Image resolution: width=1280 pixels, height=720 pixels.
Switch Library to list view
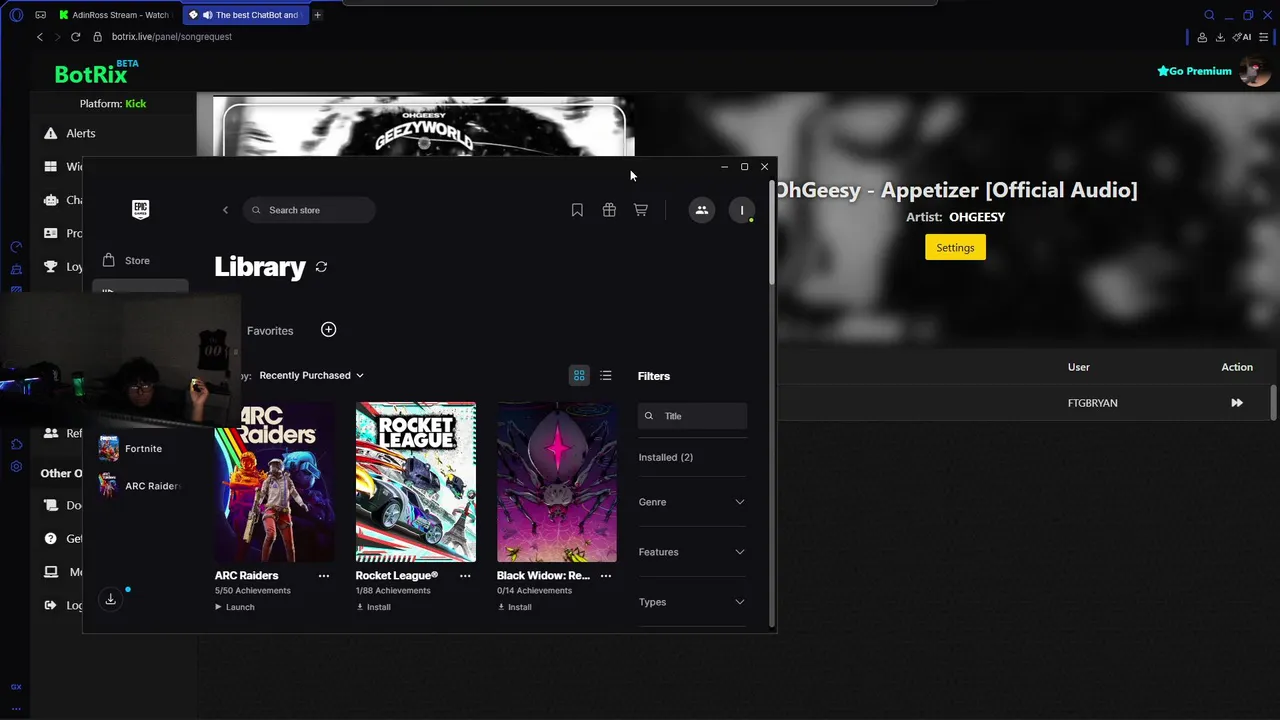pos(606,376)
